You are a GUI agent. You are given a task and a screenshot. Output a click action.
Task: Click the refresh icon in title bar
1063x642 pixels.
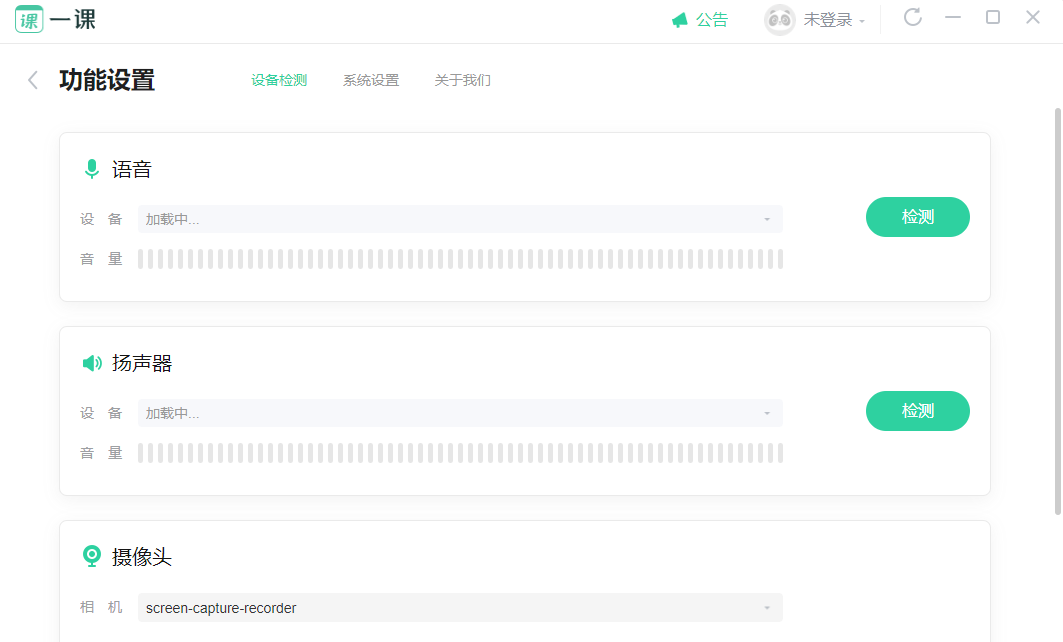coord(912,18)
